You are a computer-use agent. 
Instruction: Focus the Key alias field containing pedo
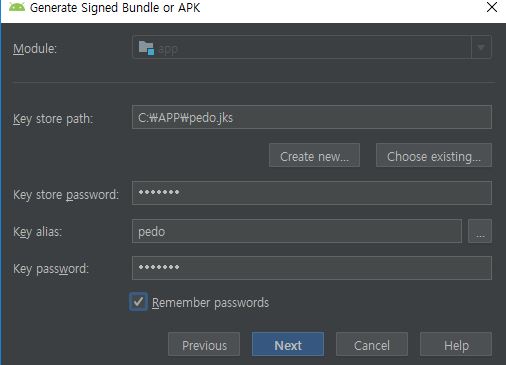coord(297,231)
